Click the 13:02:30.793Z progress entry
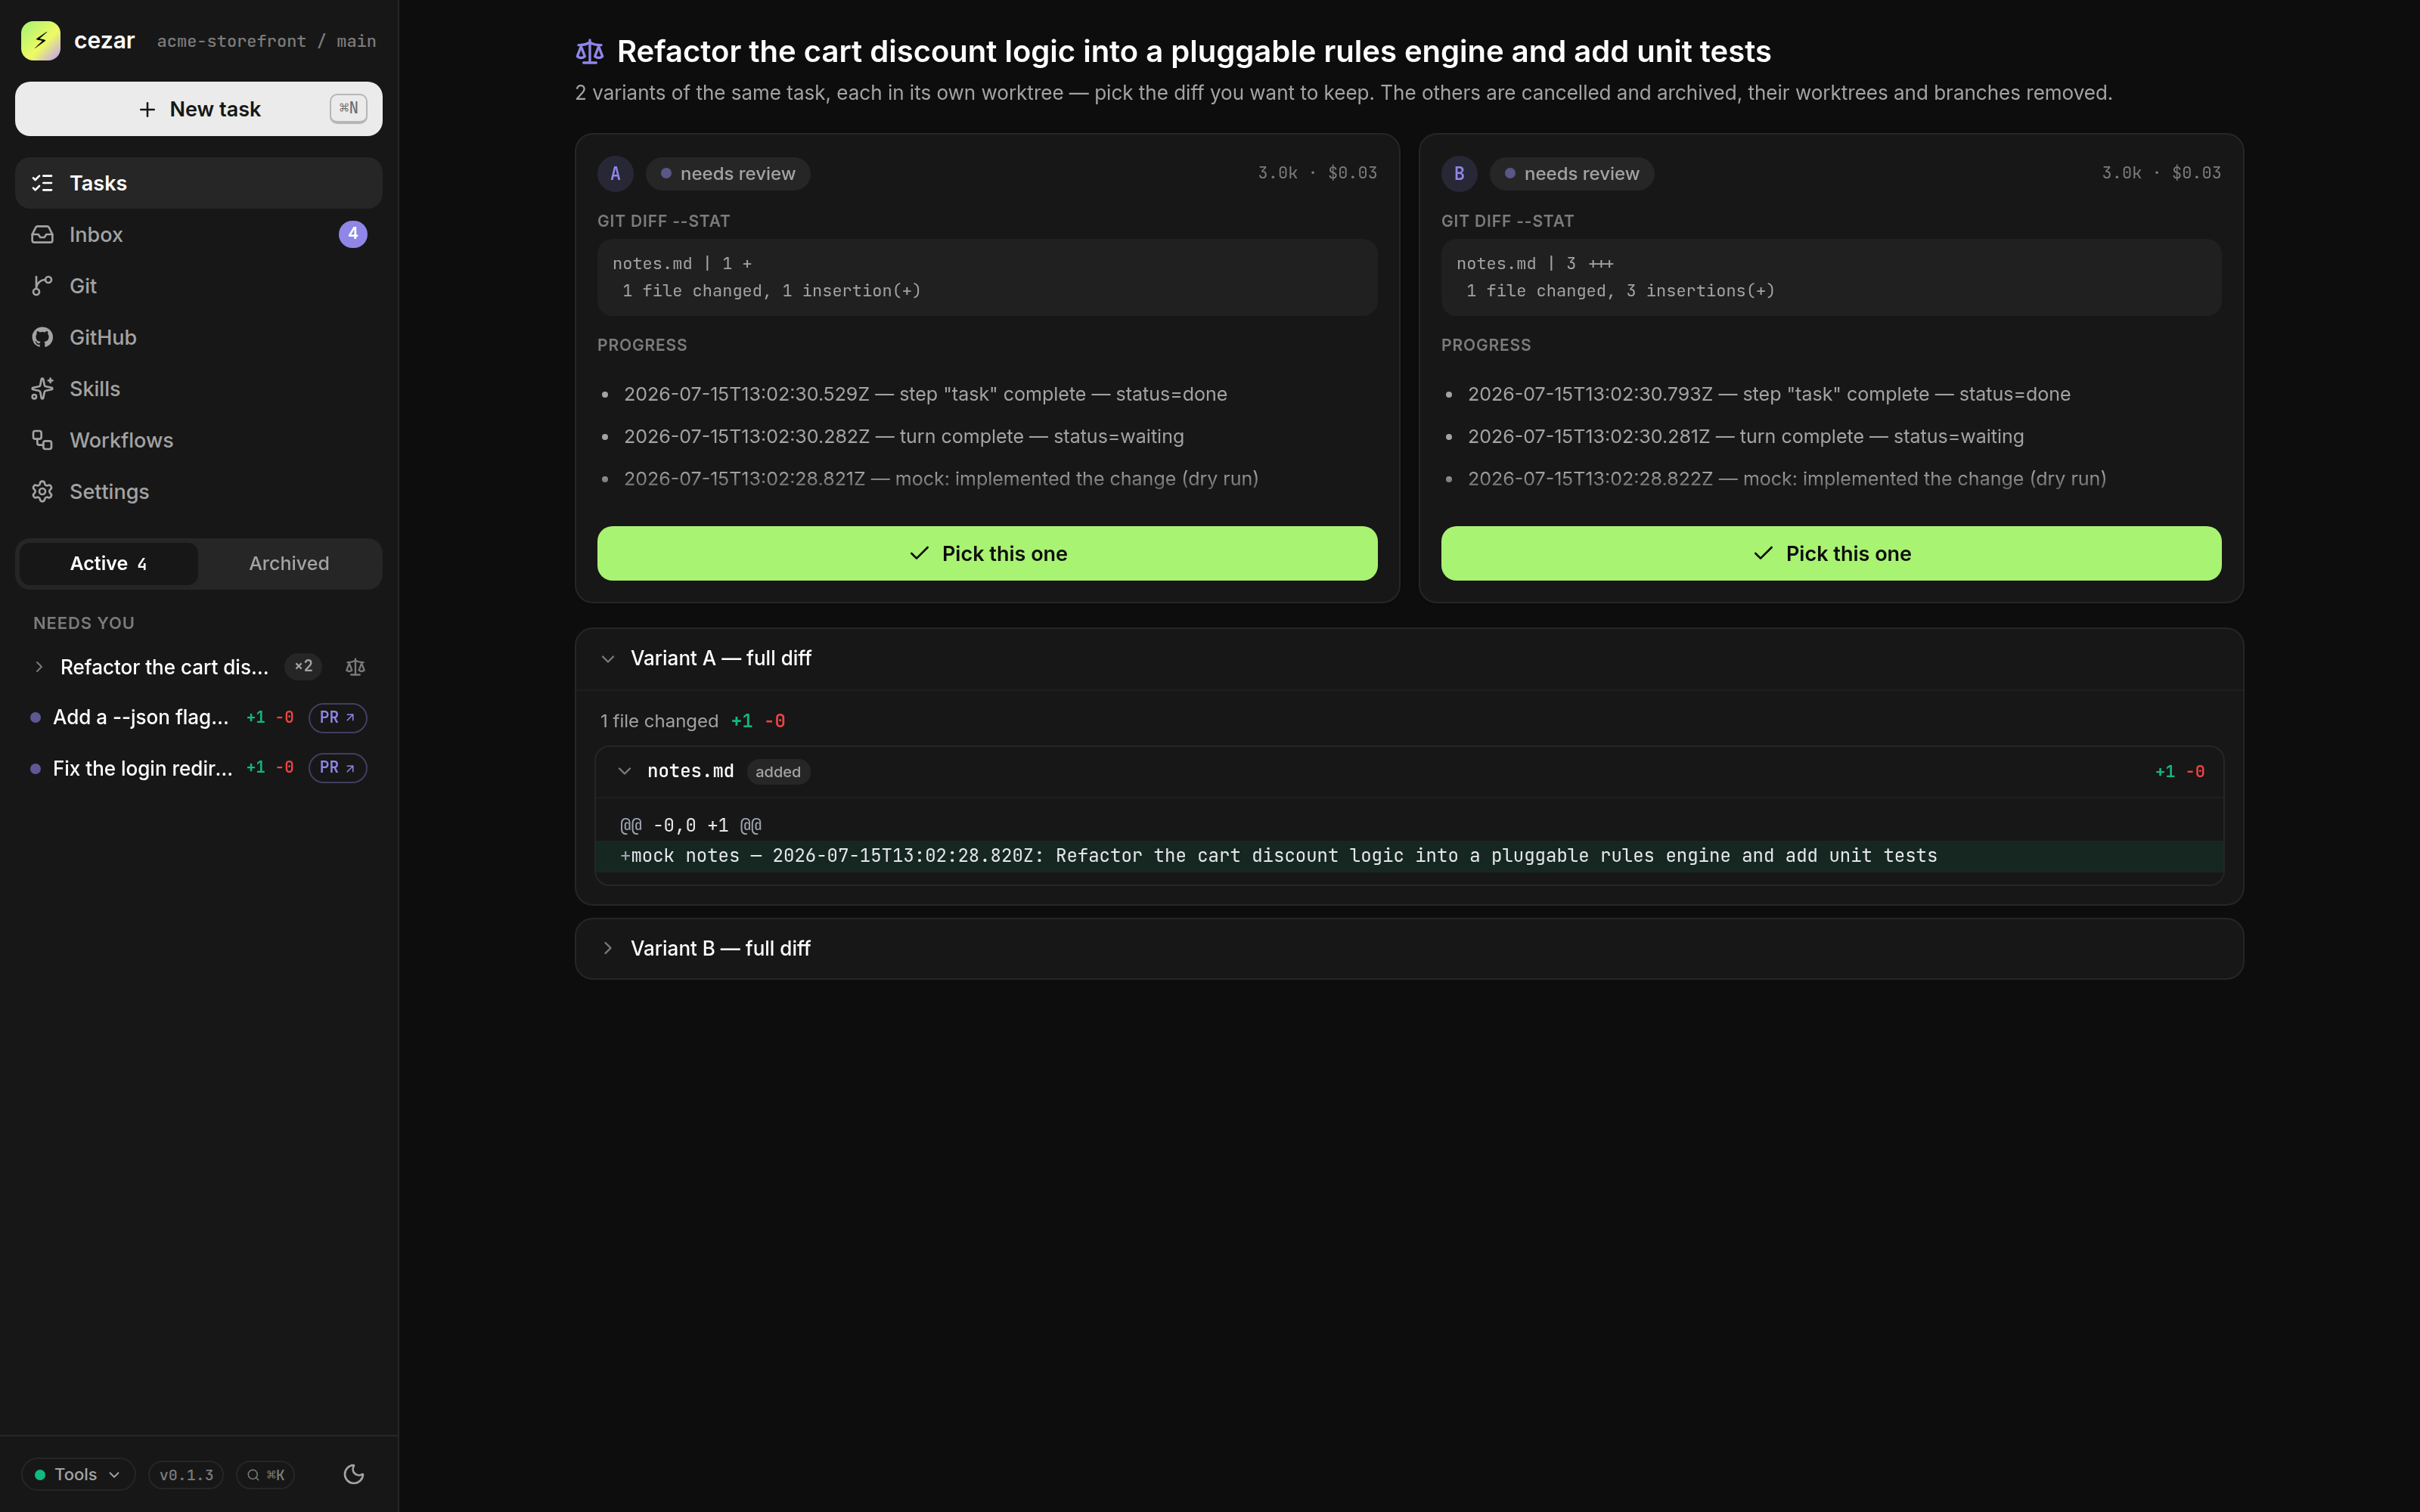 point(1769,394)
